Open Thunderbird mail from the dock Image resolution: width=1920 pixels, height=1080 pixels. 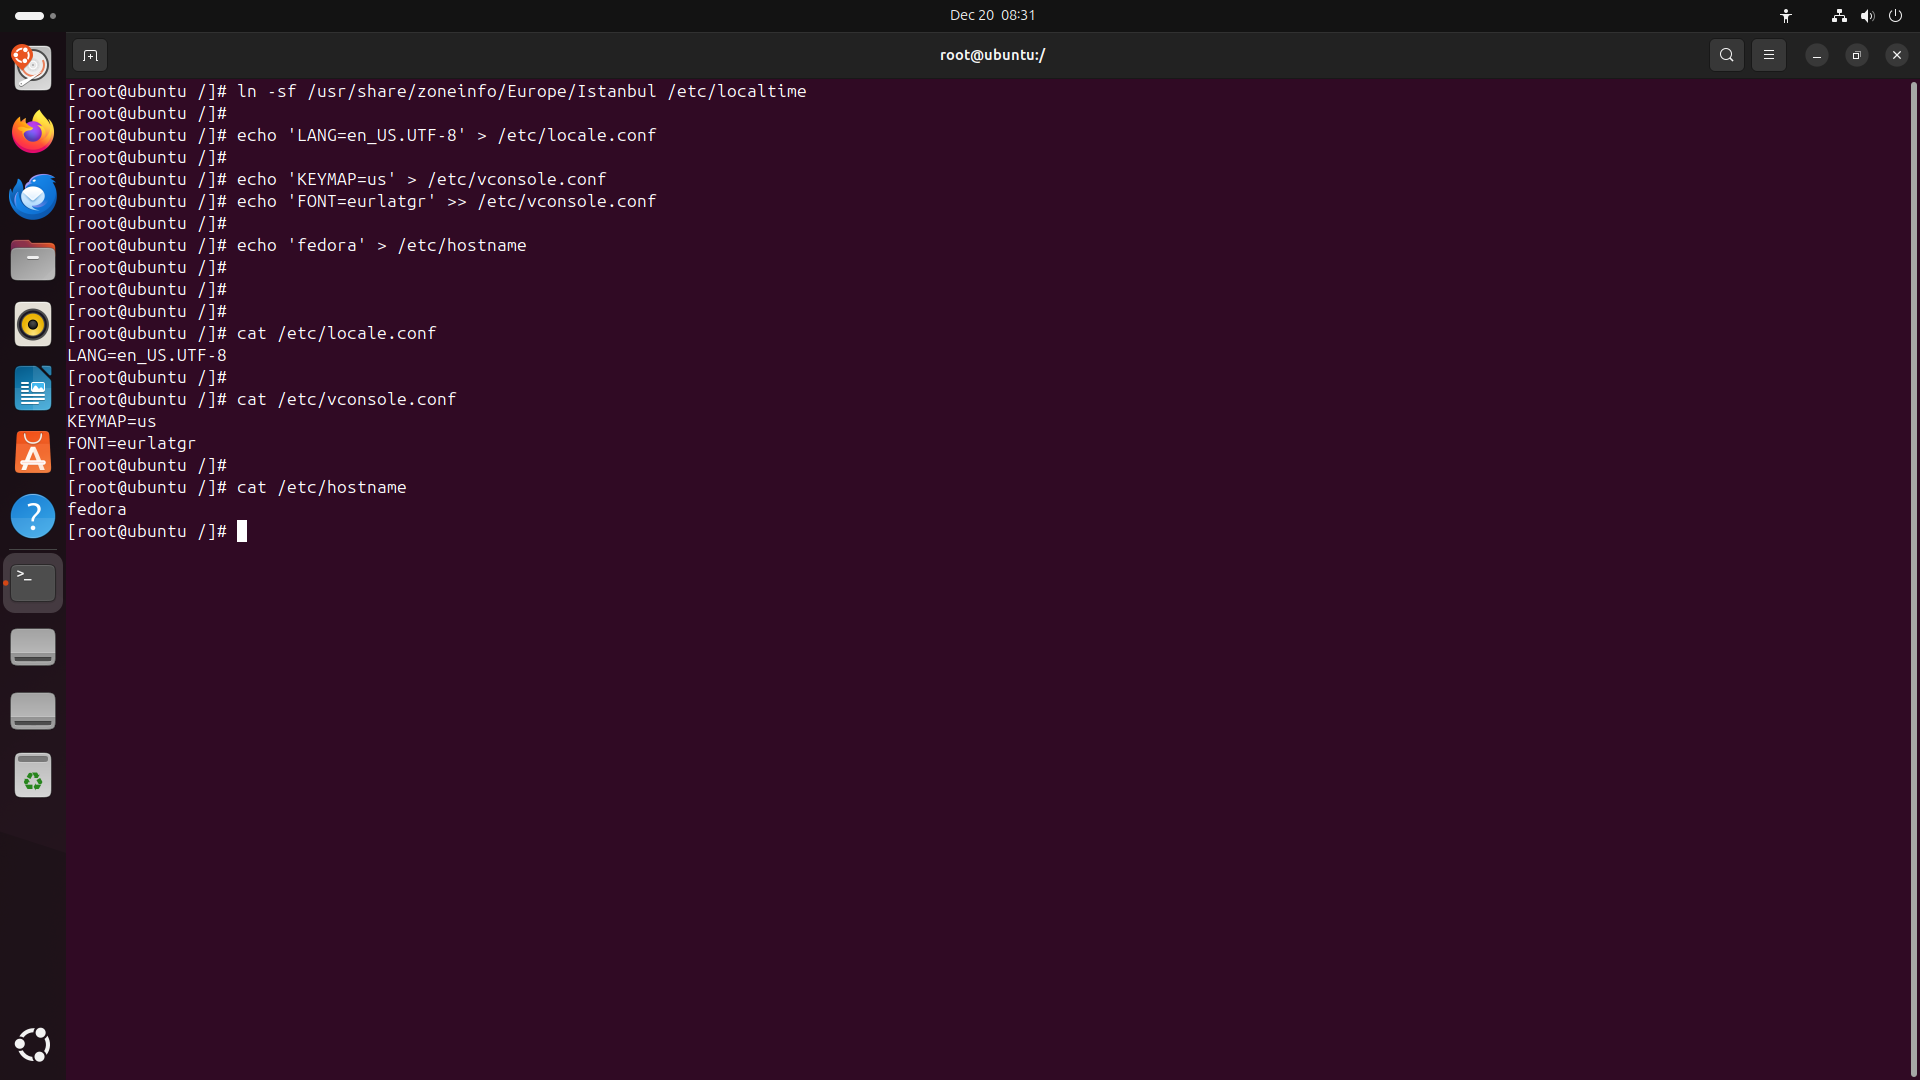coord(33,196)
